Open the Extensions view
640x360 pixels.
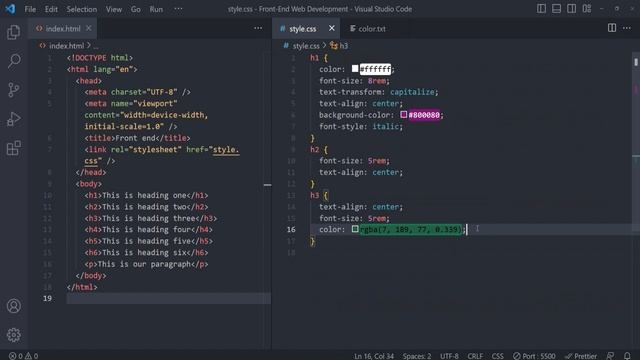13,148
